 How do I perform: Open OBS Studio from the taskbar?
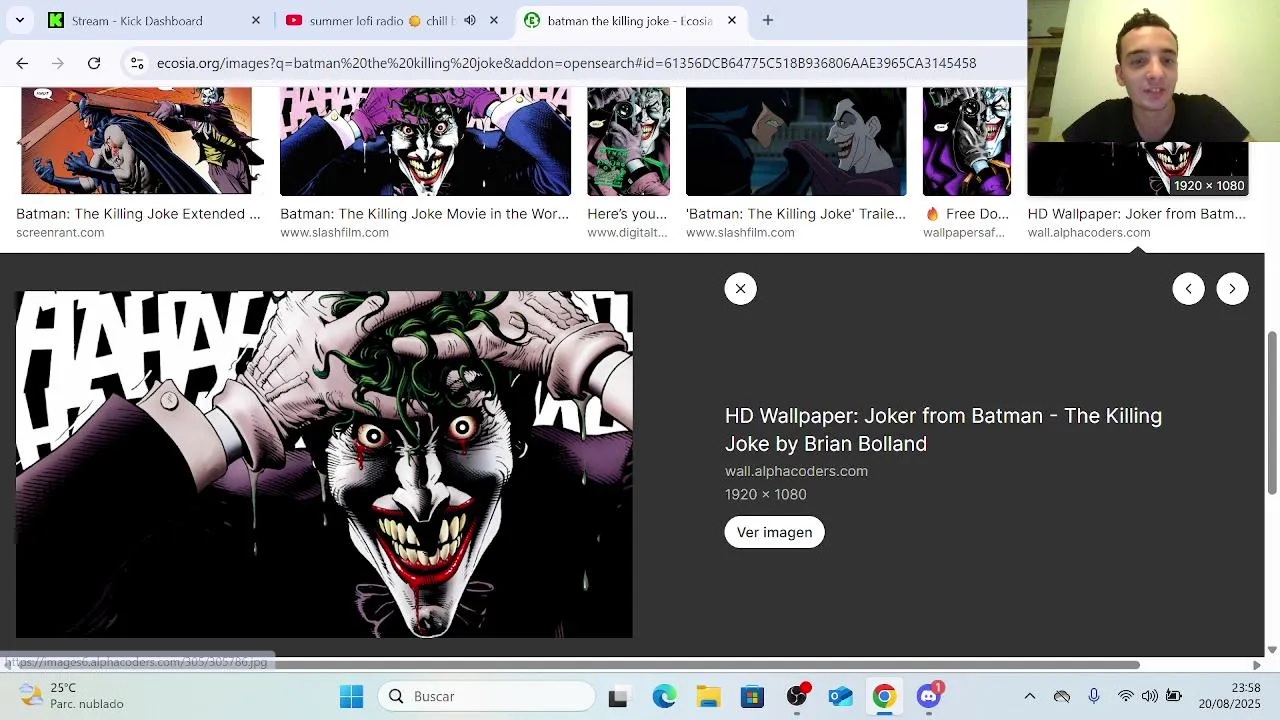(797, 696)
